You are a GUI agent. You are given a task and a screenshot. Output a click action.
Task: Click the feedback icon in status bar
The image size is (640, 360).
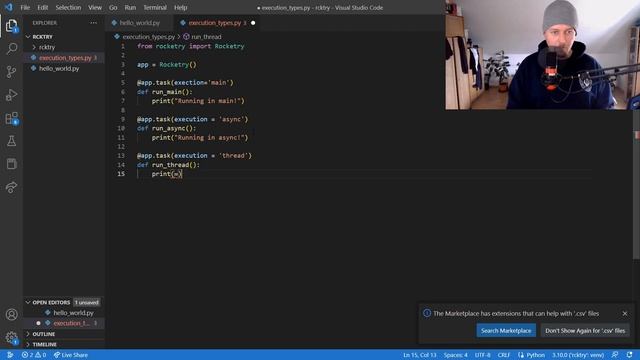click(x=615, y=355)
